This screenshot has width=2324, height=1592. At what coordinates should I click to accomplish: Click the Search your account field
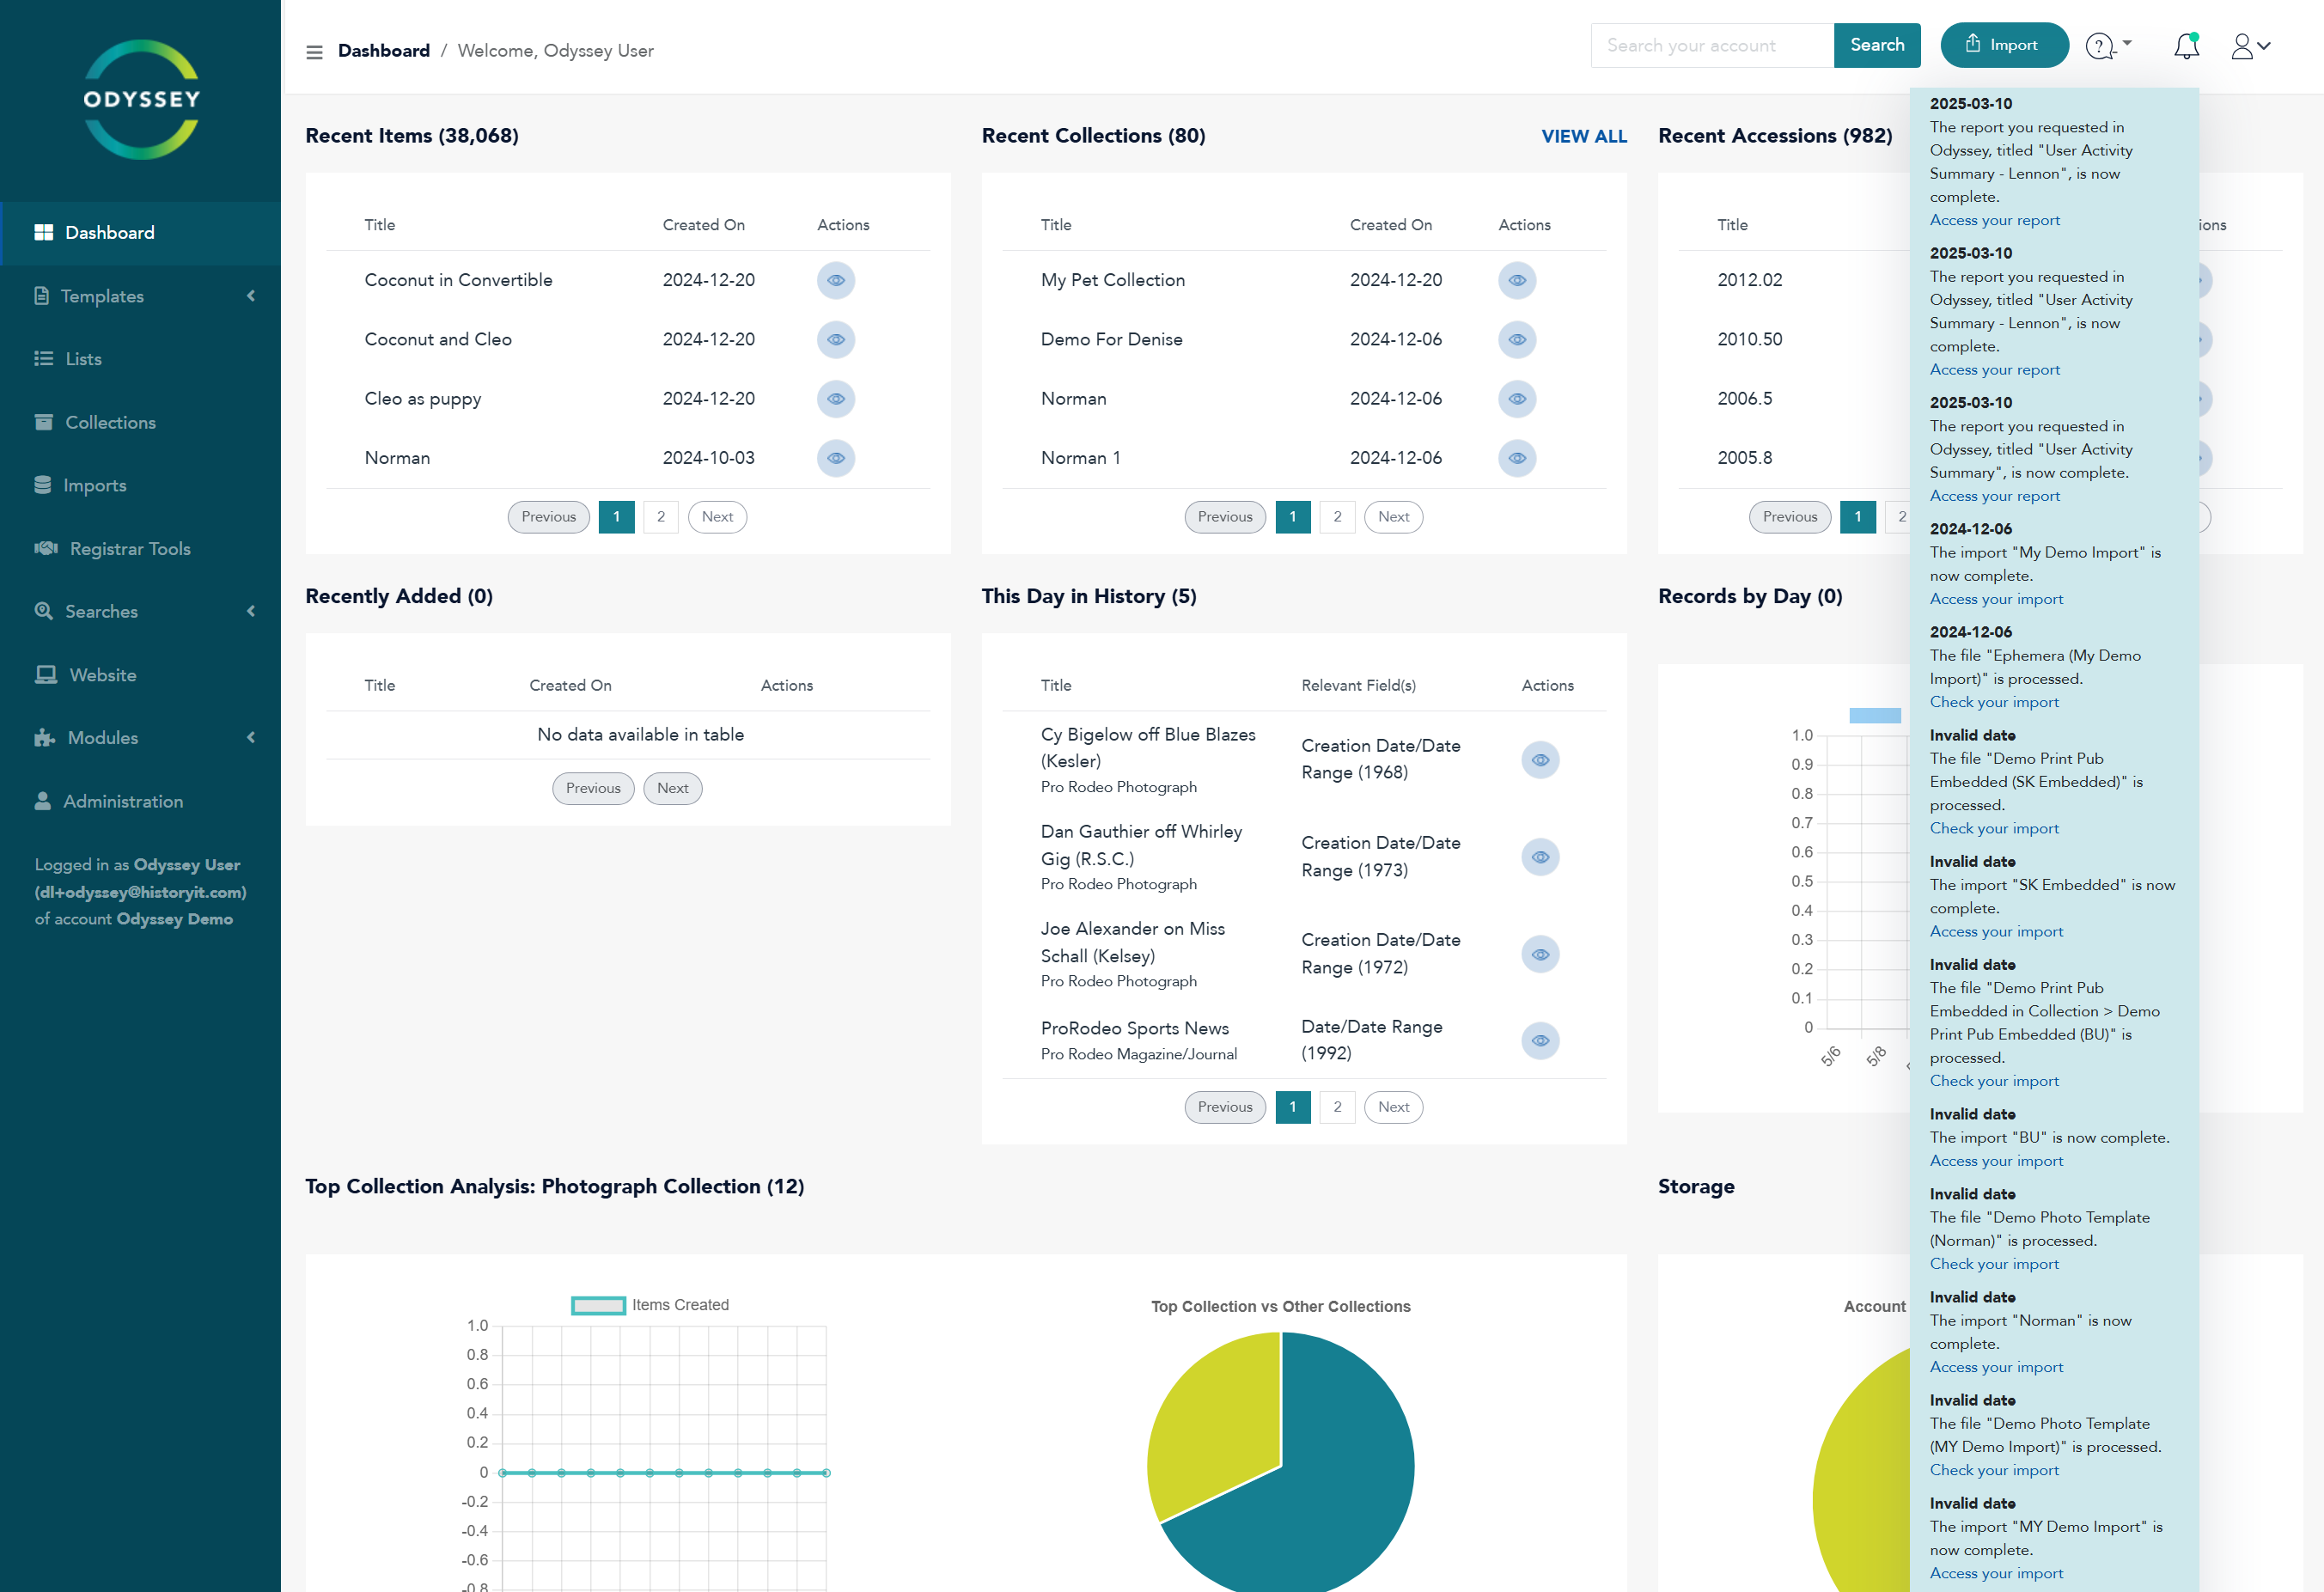[x=1711, y=45]
